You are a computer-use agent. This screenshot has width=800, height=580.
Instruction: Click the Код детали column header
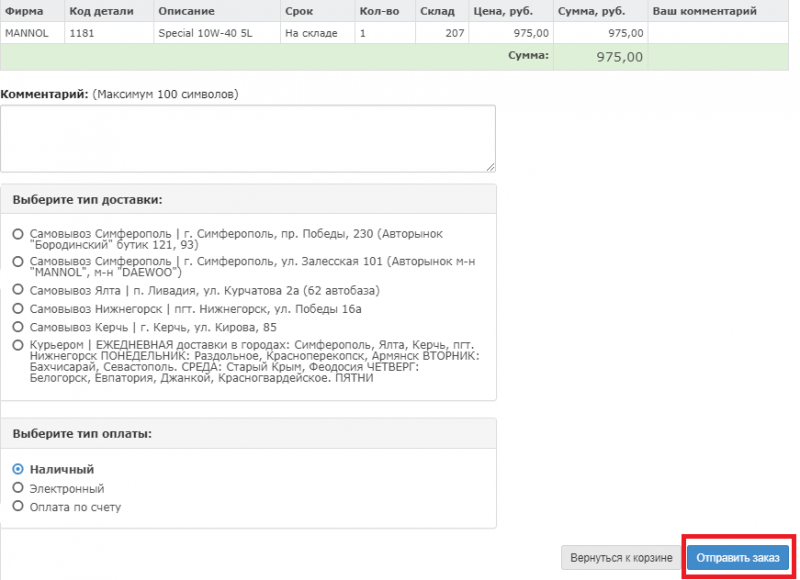[x=109, y=11]
